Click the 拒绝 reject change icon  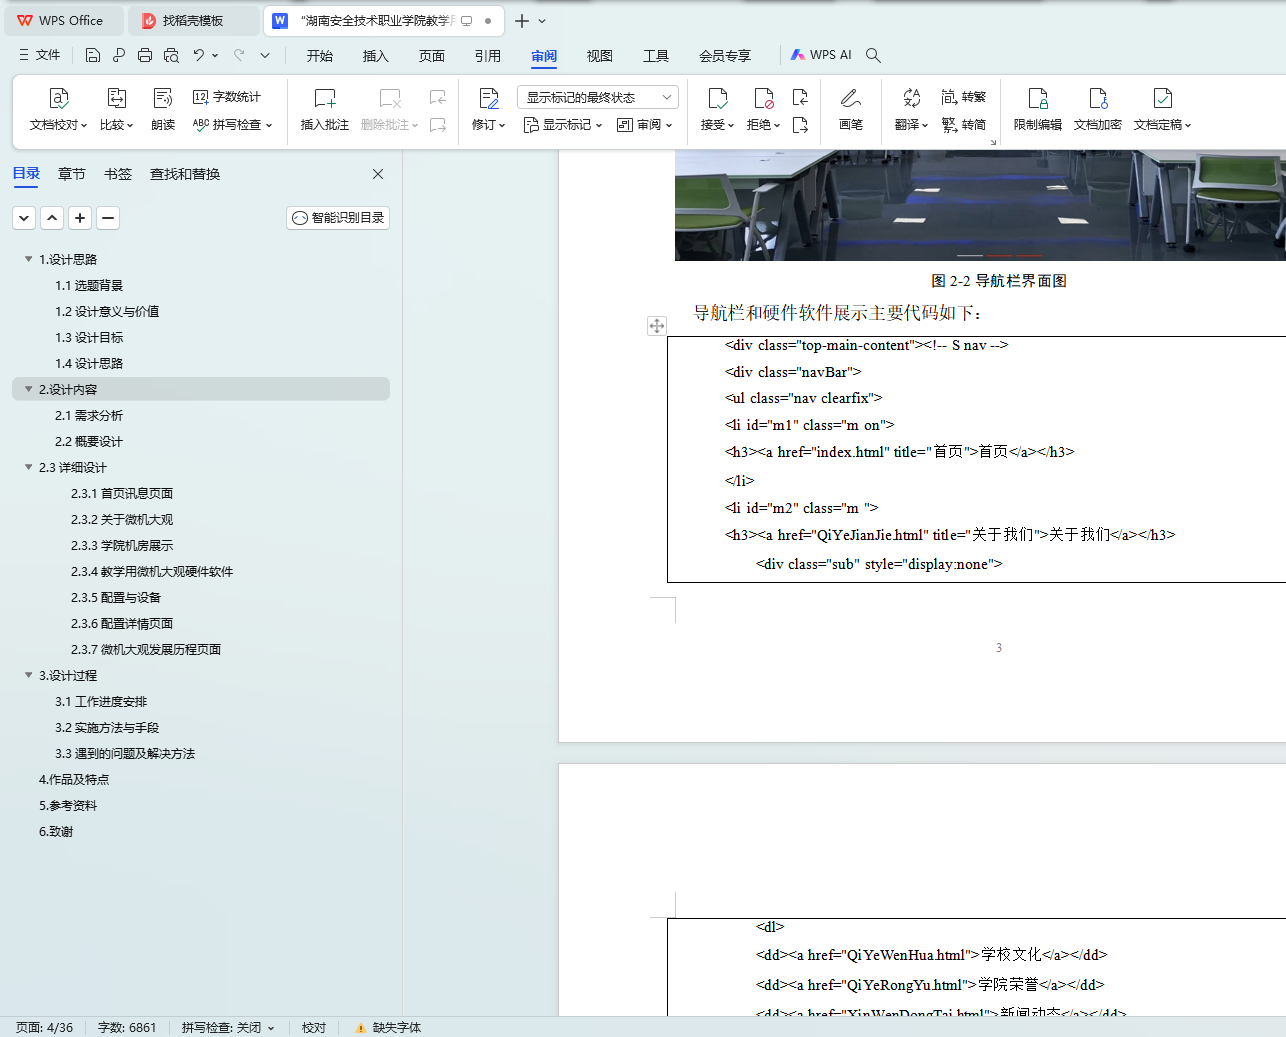[x=764, y=98]
